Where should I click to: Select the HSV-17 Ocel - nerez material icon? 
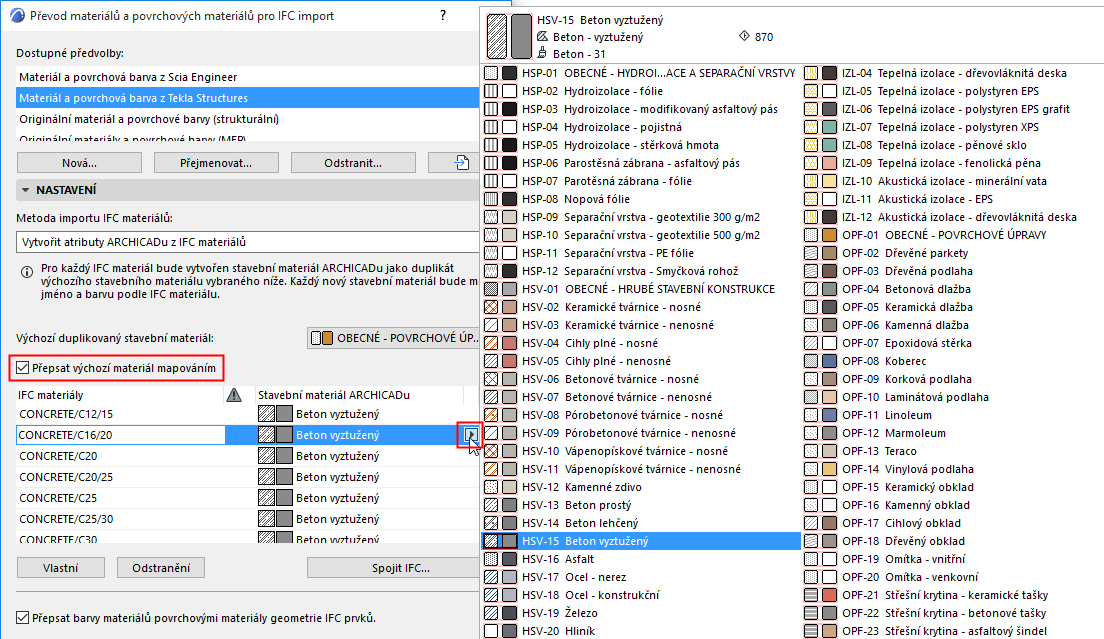point(489,576)
